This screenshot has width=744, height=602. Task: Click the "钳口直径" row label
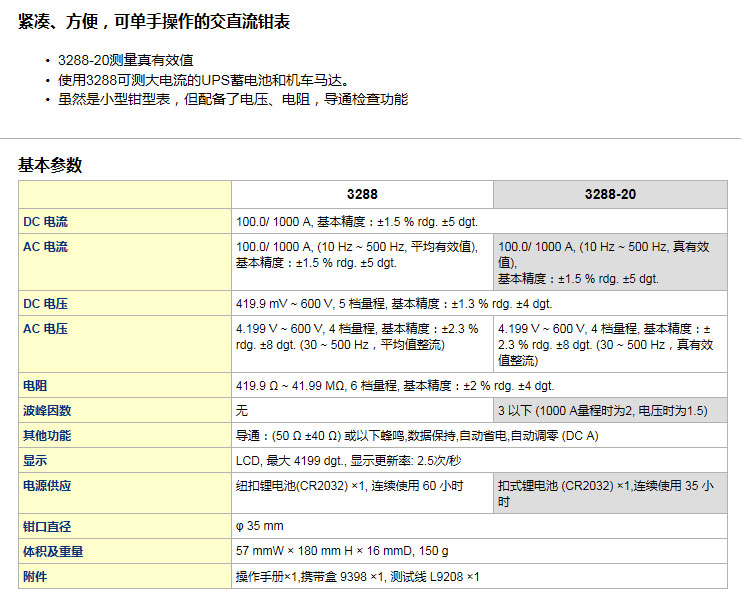(47, 526)
